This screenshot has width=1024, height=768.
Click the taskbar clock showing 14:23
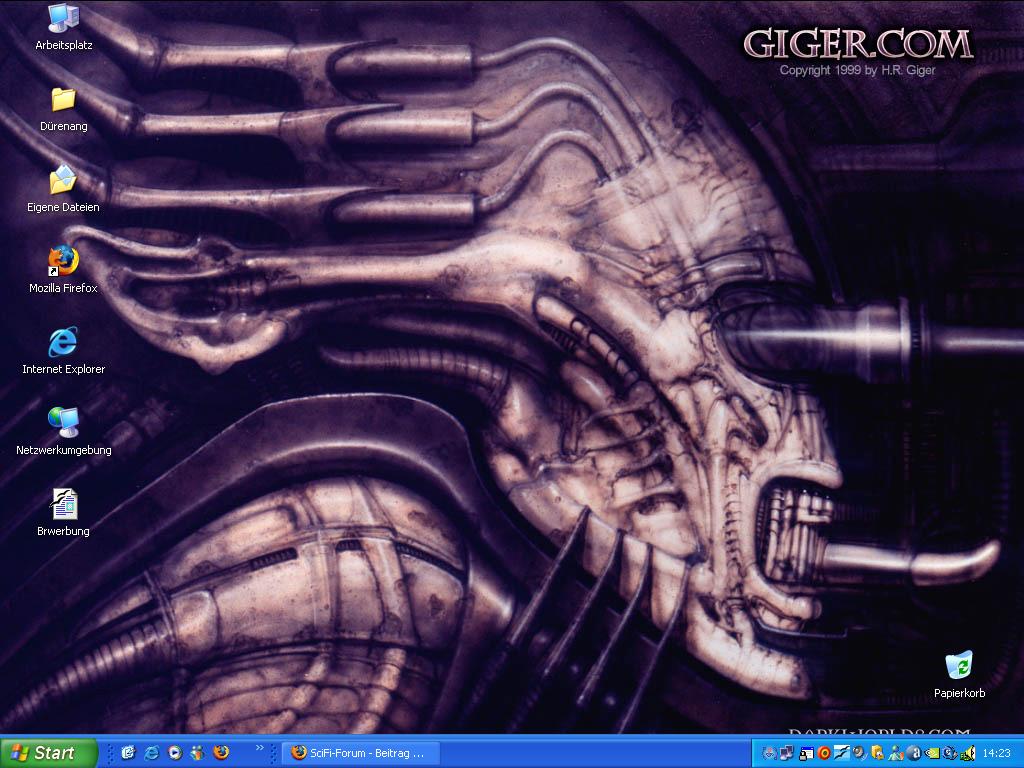point(996,753)
